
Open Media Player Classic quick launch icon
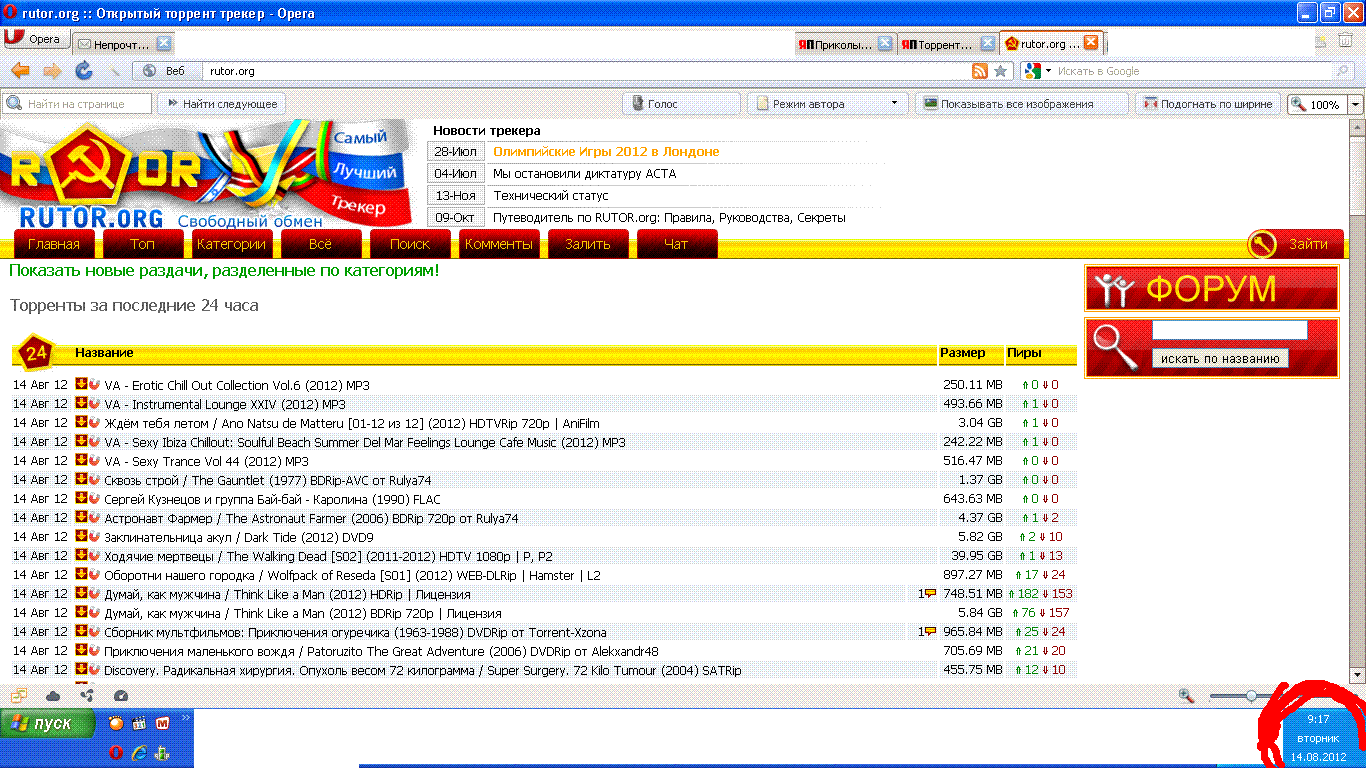(x=139, y=723)
